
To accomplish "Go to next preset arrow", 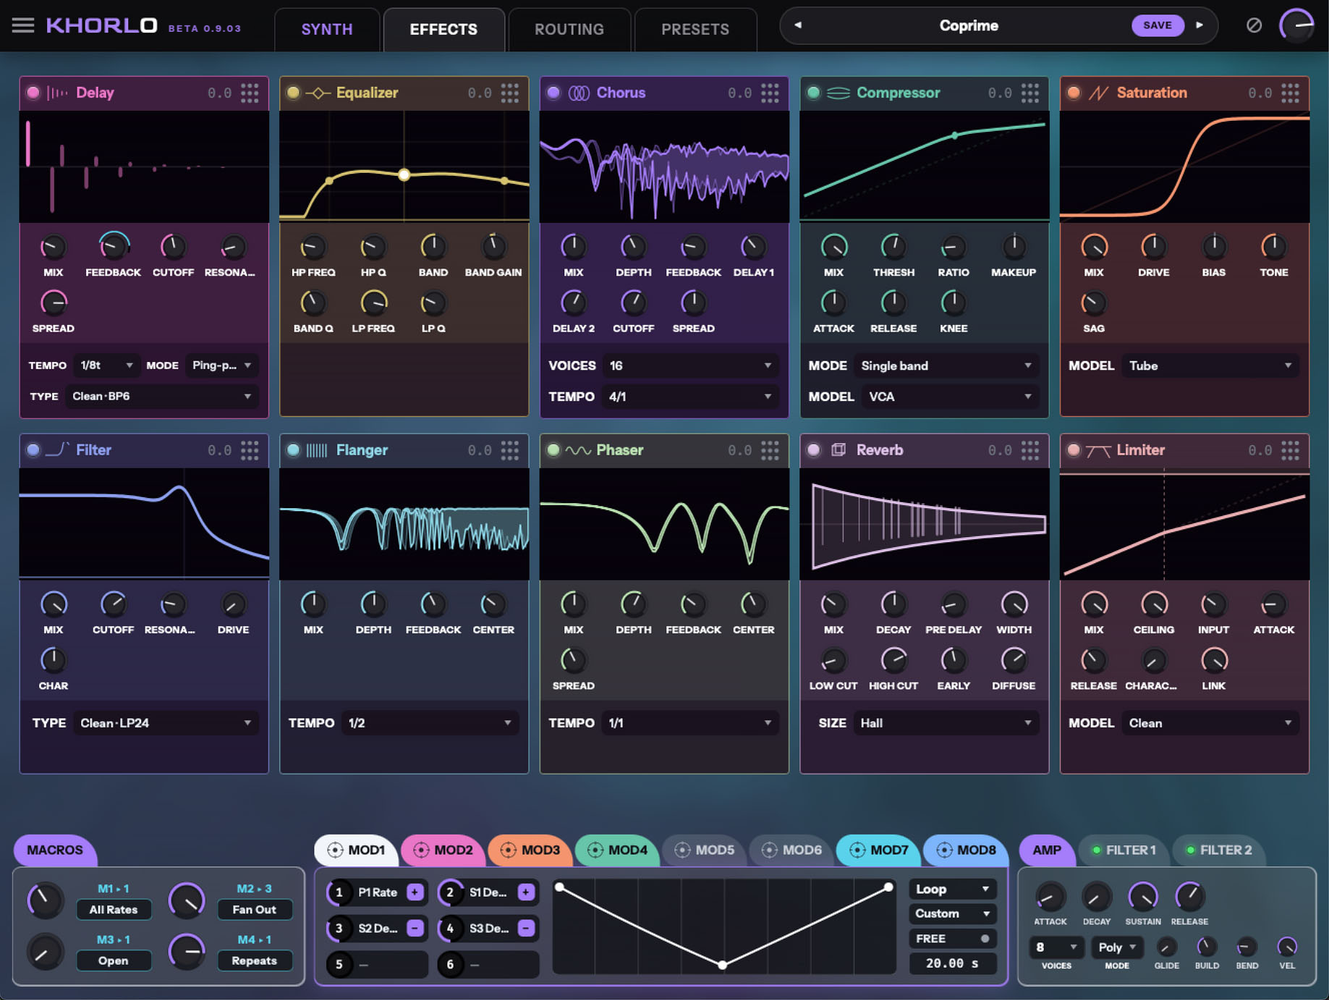I will tap(1200, 25).
